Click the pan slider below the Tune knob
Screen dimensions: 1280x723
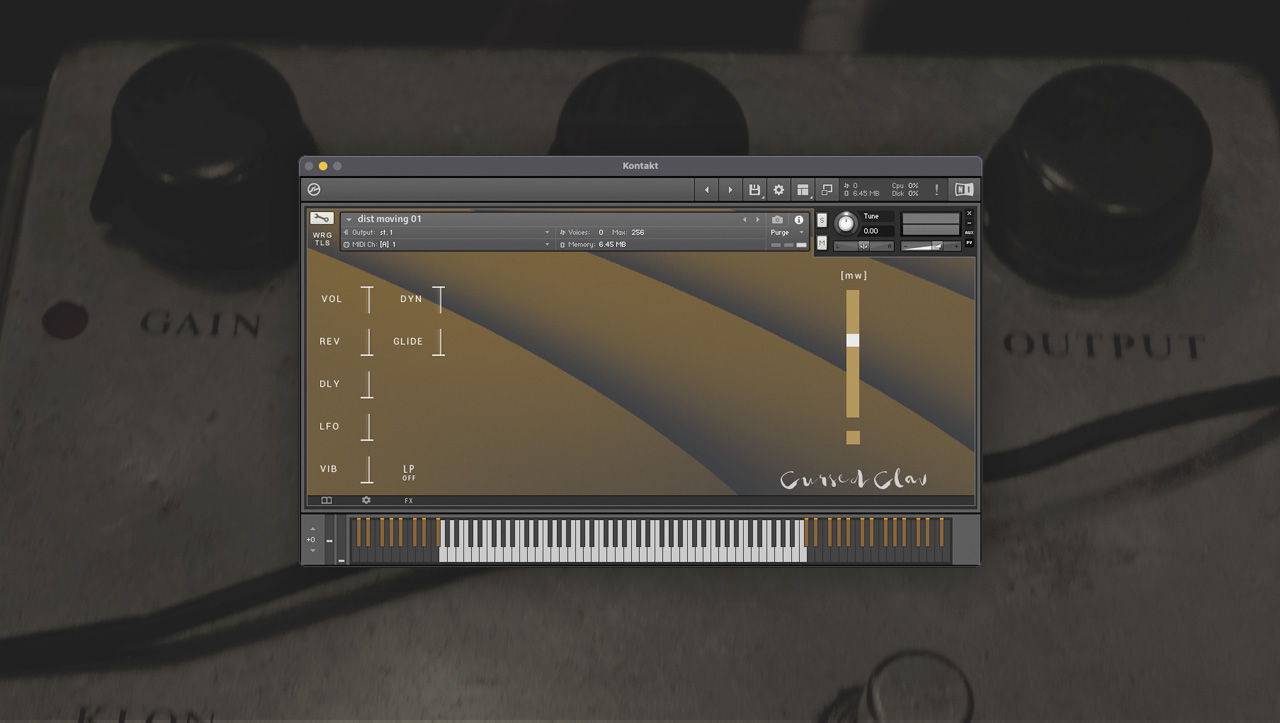(864, 246)
